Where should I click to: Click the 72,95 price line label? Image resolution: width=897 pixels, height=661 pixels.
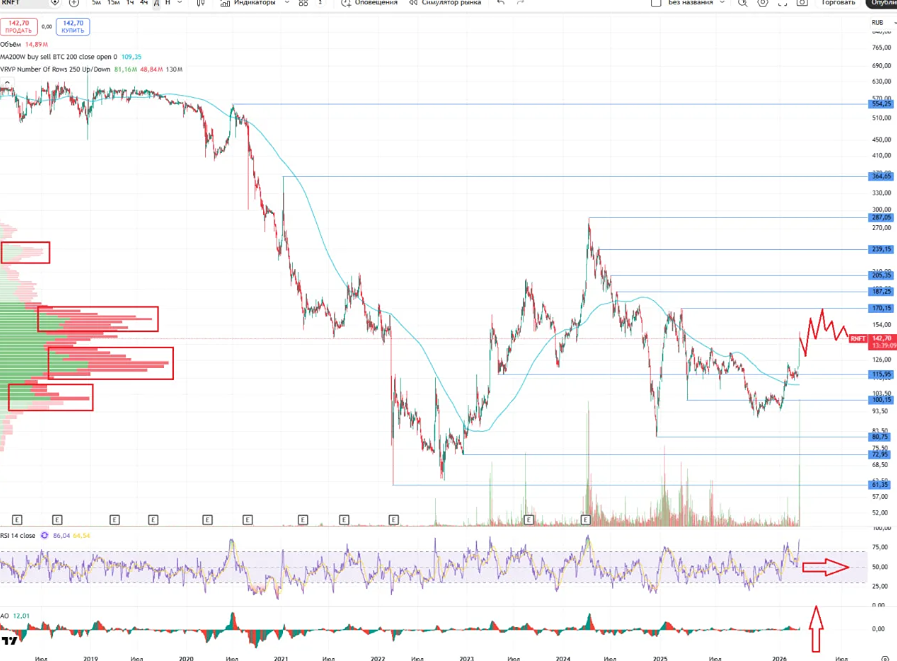[x=880, y=454]
